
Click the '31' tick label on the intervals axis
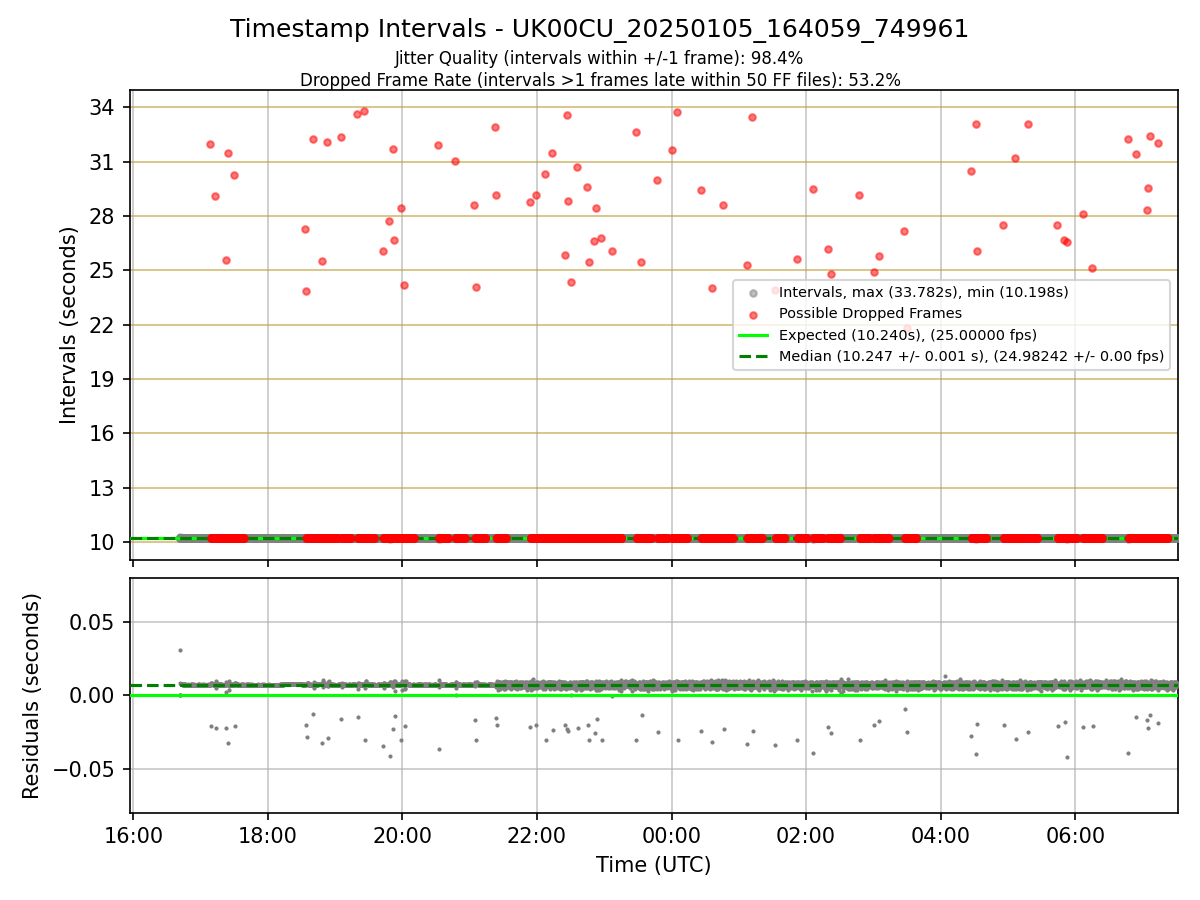click(x=103, y=162)
